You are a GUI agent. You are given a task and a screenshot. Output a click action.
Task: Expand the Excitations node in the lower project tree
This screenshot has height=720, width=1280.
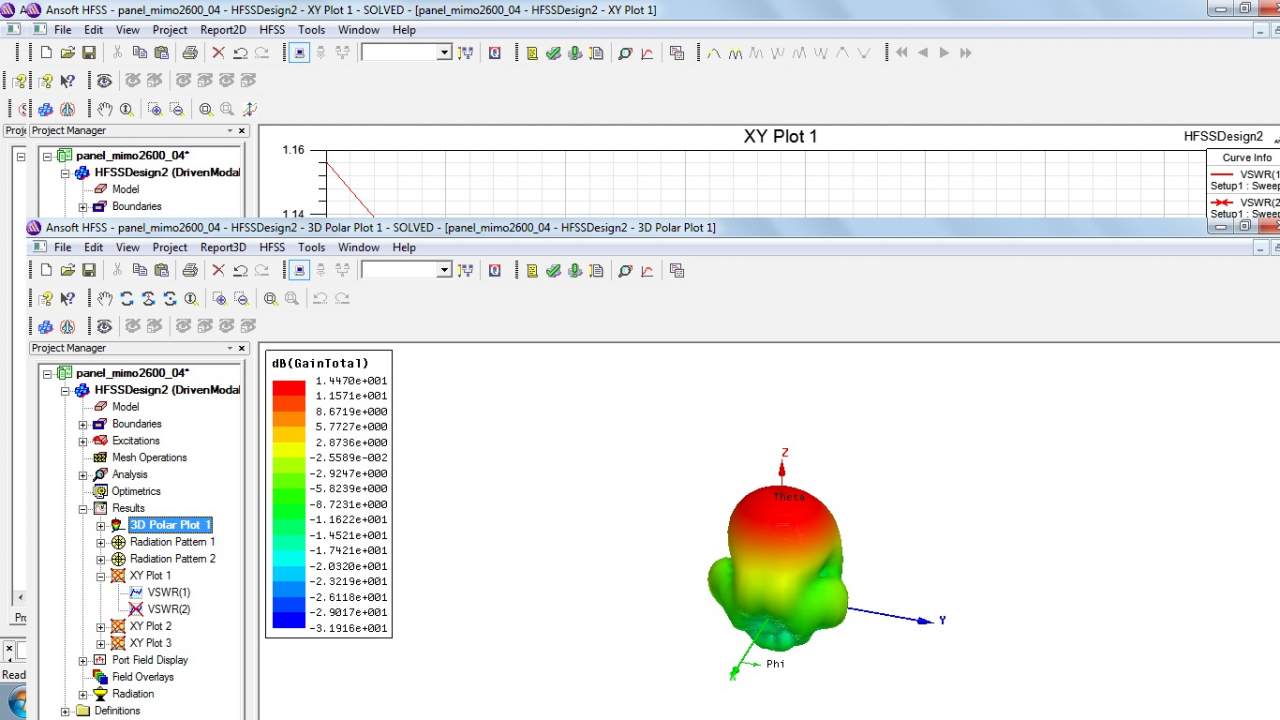[x=83, y=441]
